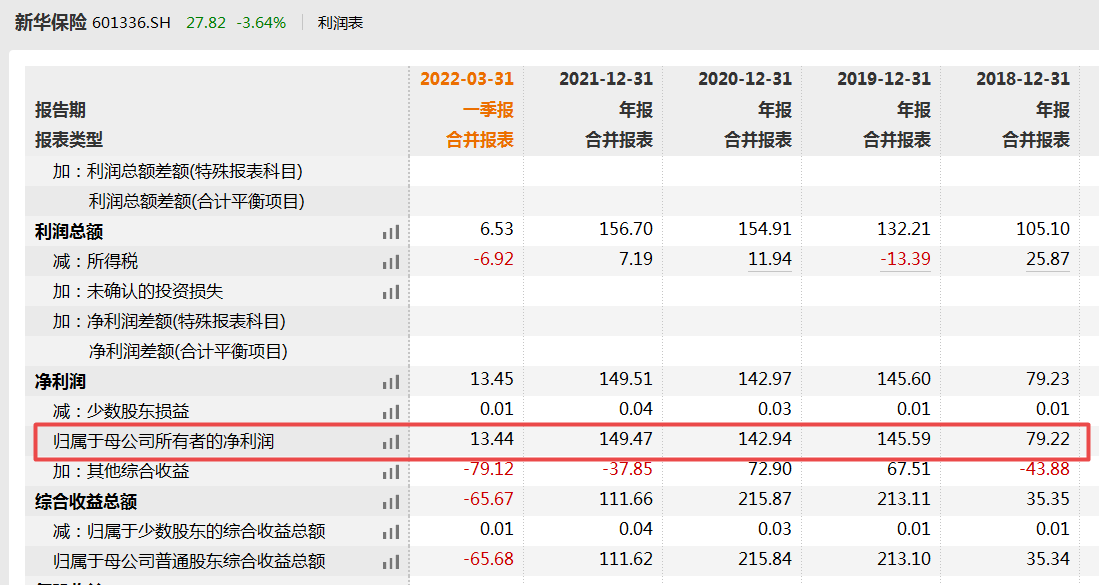Image resolution: width=1099 pixels, height=585 pixels.
Task: Select the 2022-03-31 一季报 column header
Action: [466, 78]
